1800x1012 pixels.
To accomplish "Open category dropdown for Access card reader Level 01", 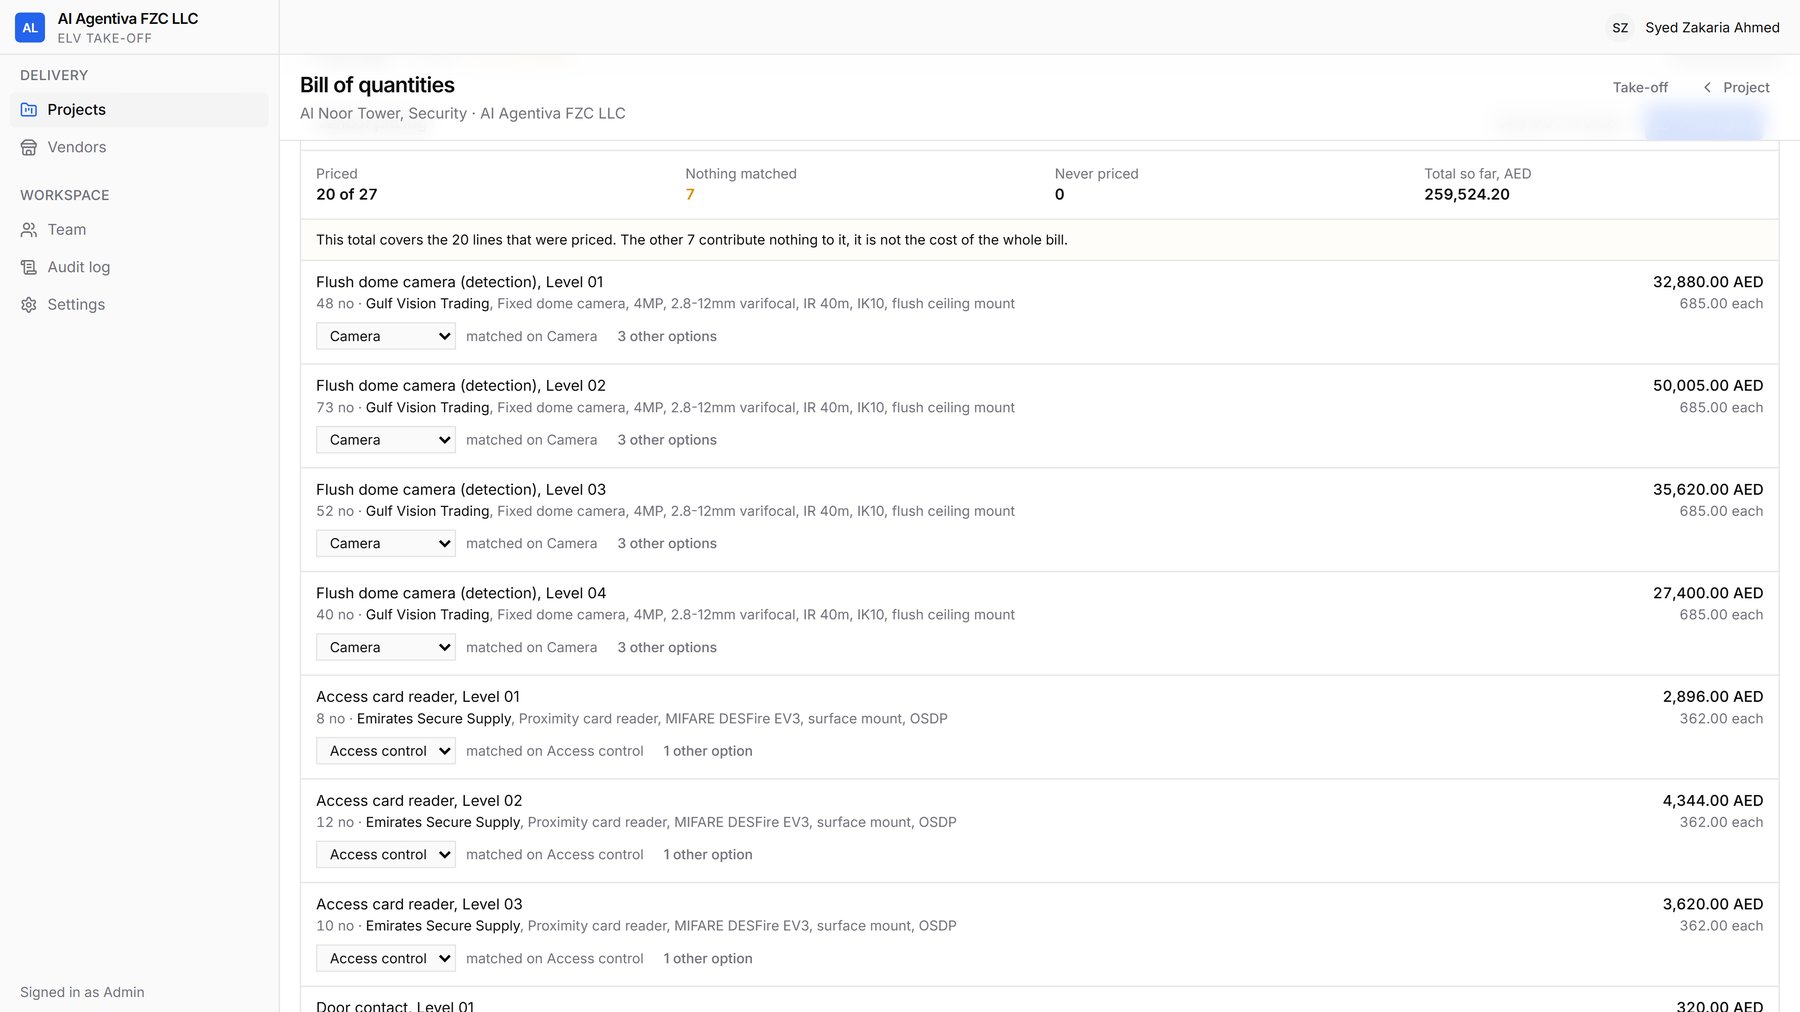I will point(386,751).
